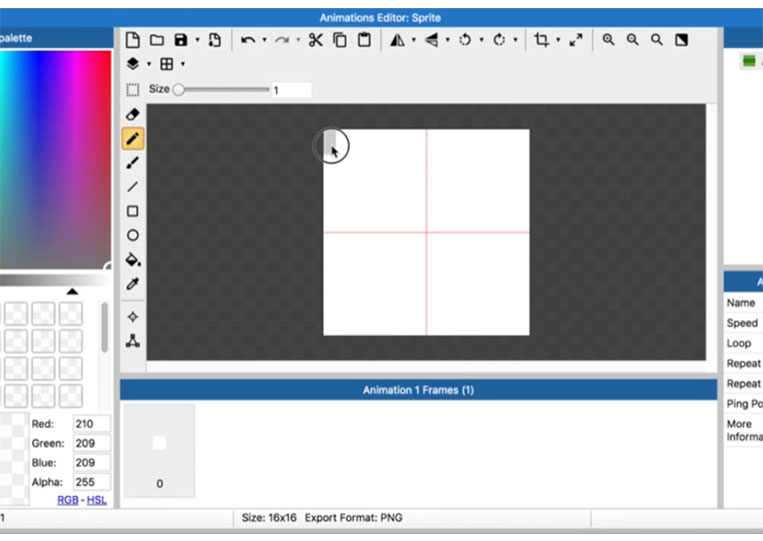
Task: Click the palette swatches scrollbar
Action: pos(104,327)
